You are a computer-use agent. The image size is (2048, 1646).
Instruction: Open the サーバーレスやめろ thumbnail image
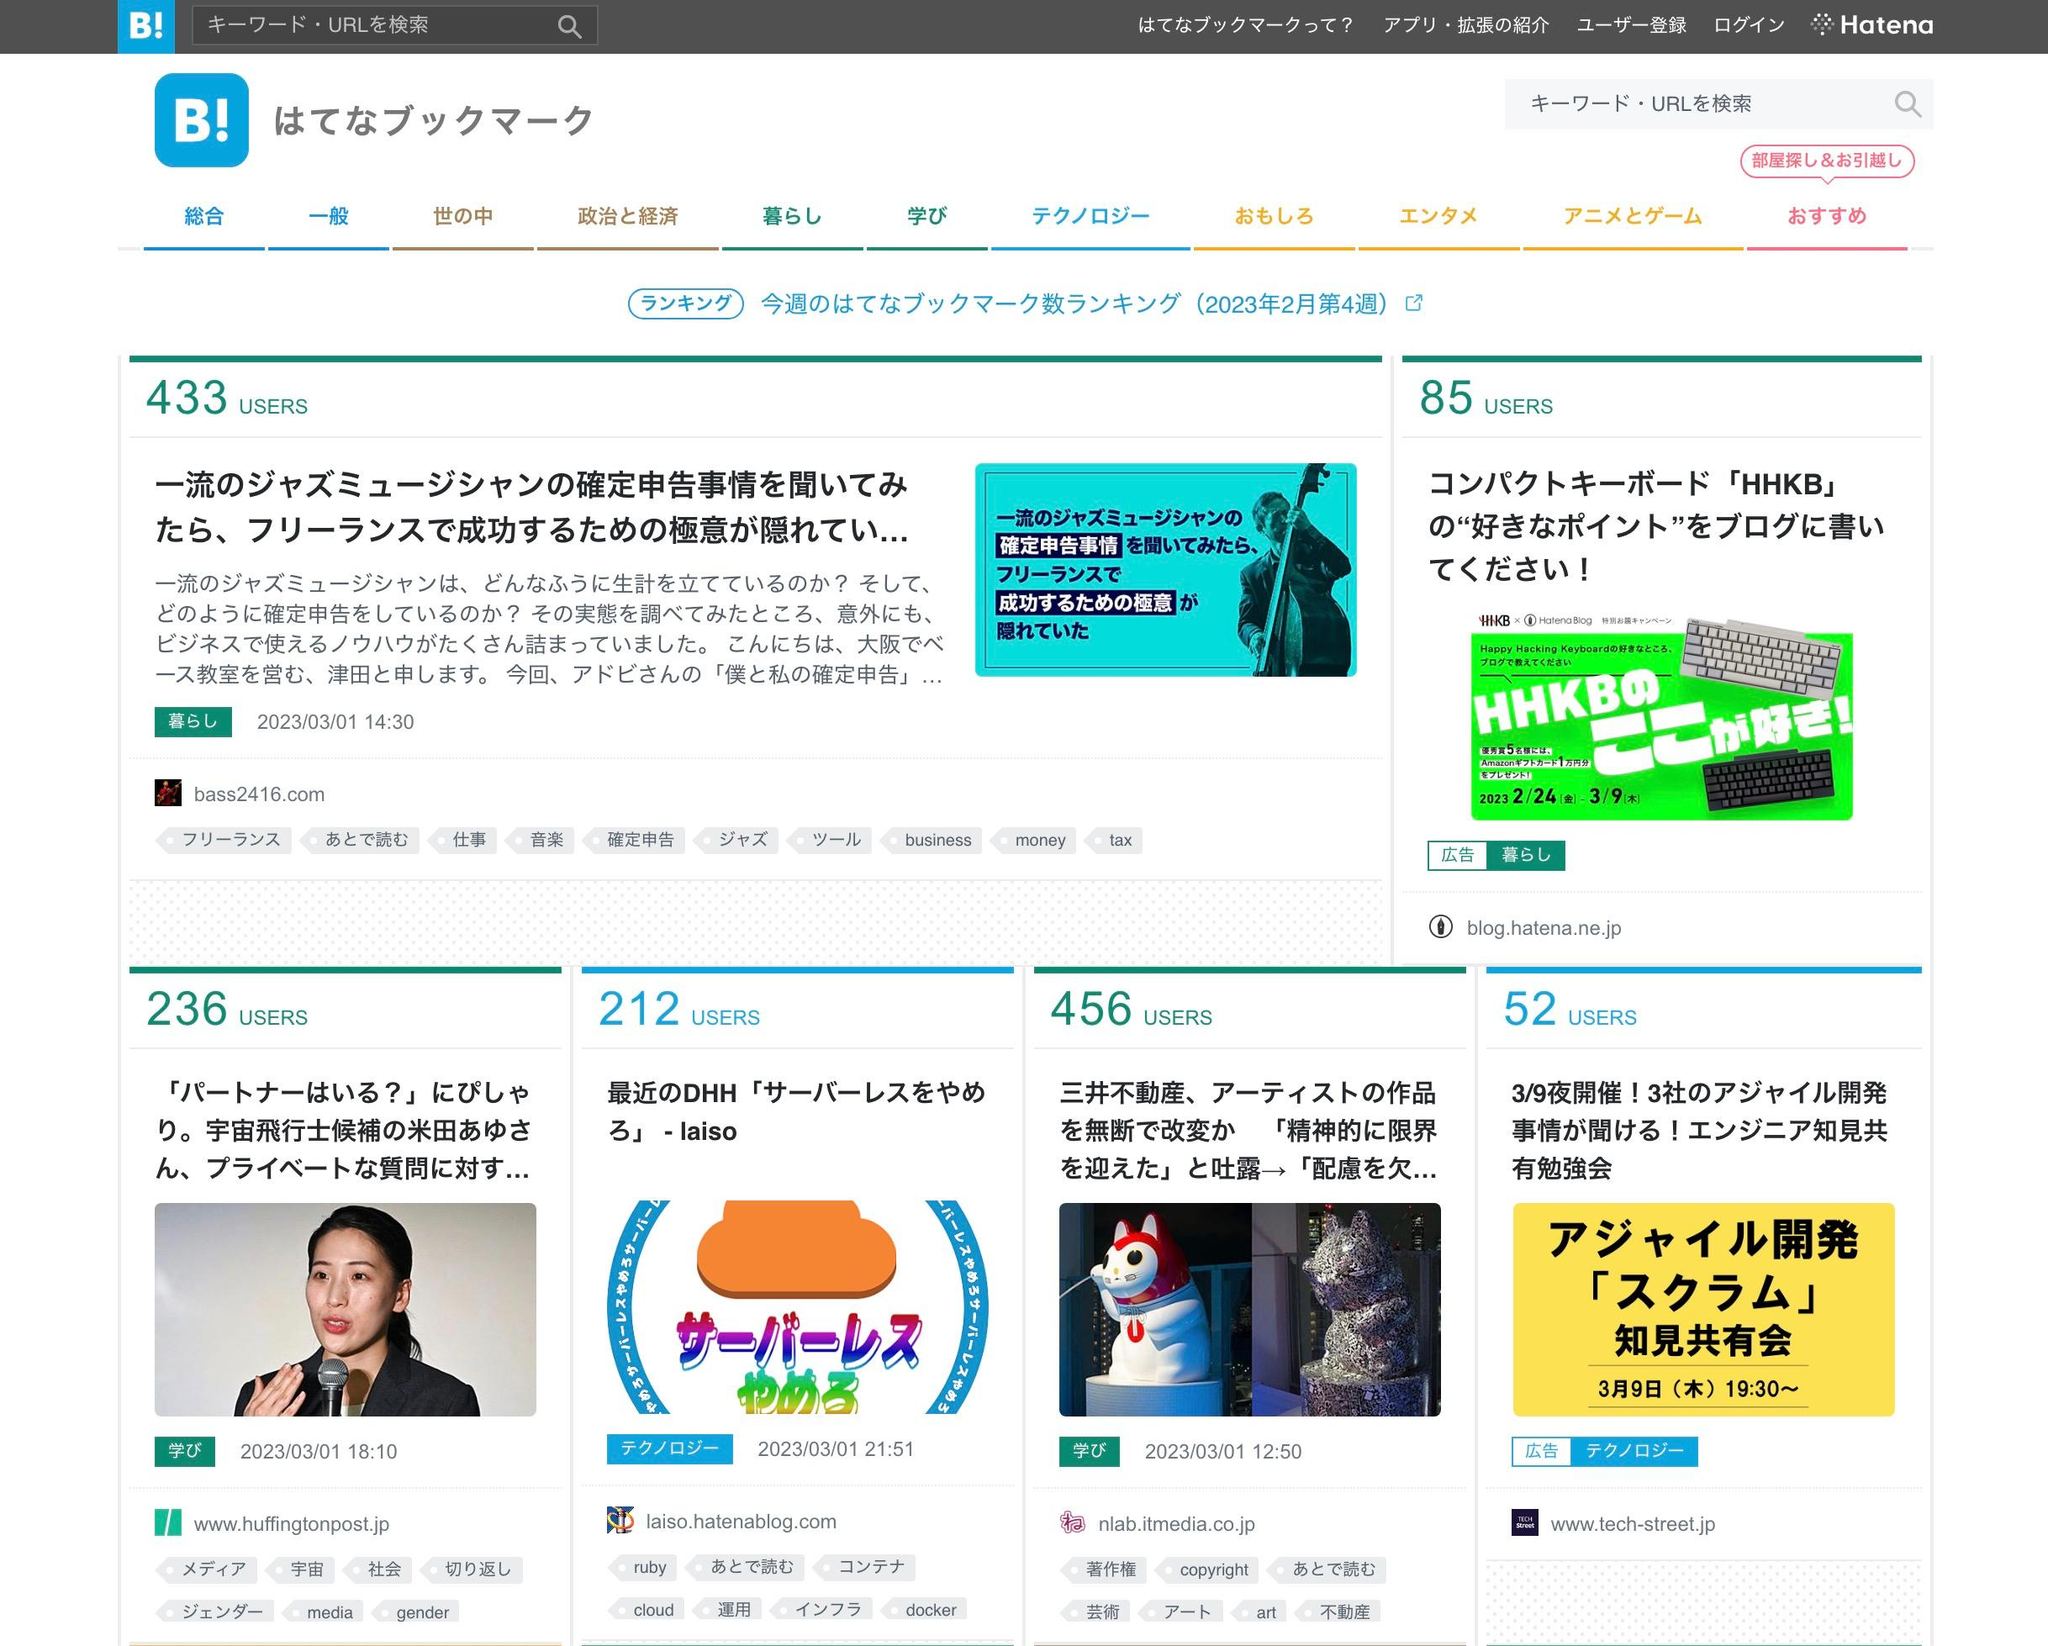click(797, 1307)
